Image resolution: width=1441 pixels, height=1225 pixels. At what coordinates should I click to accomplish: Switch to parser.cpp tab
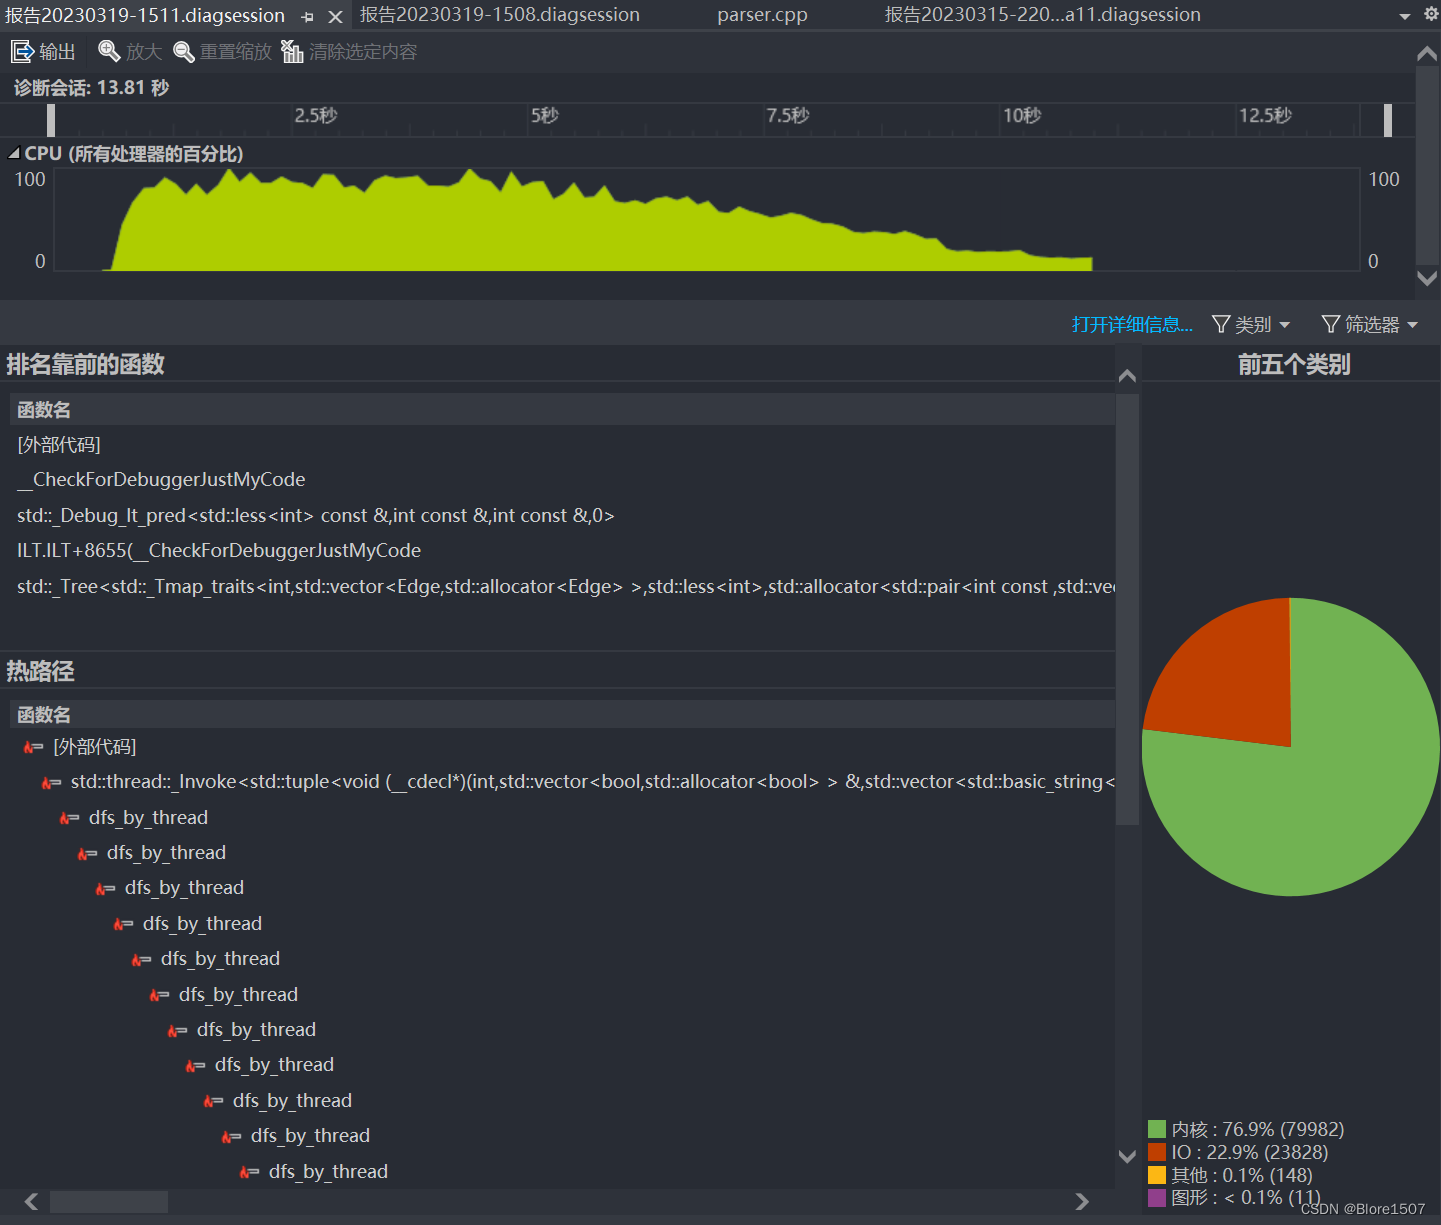coord(762,15)
